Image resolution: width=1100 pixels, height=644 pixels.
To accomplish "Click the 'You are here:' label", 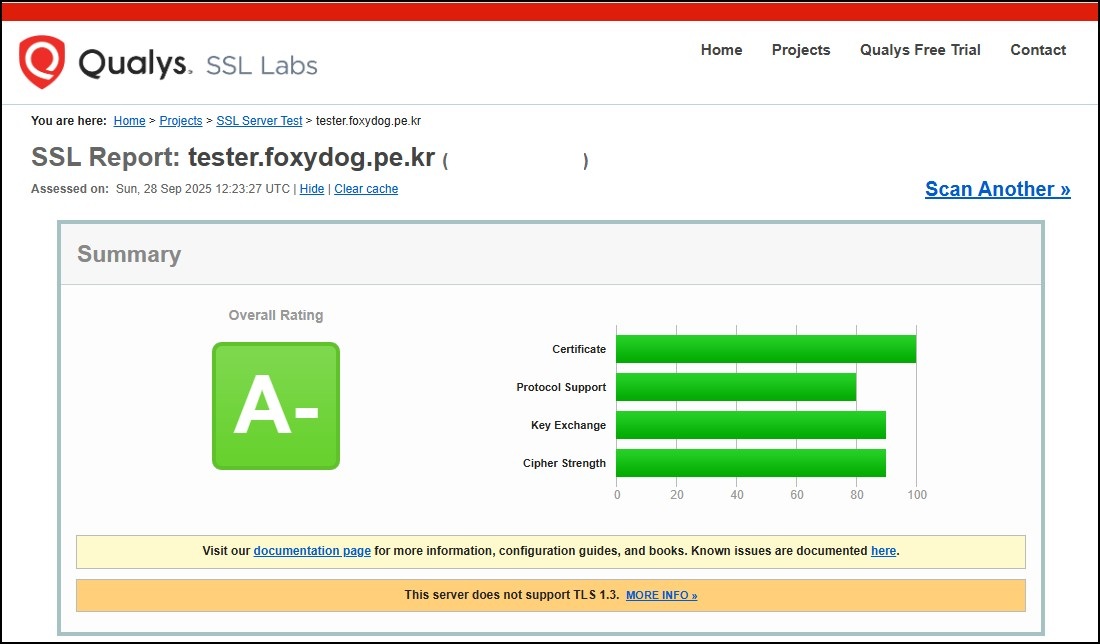I will click(x=69, y=121).
